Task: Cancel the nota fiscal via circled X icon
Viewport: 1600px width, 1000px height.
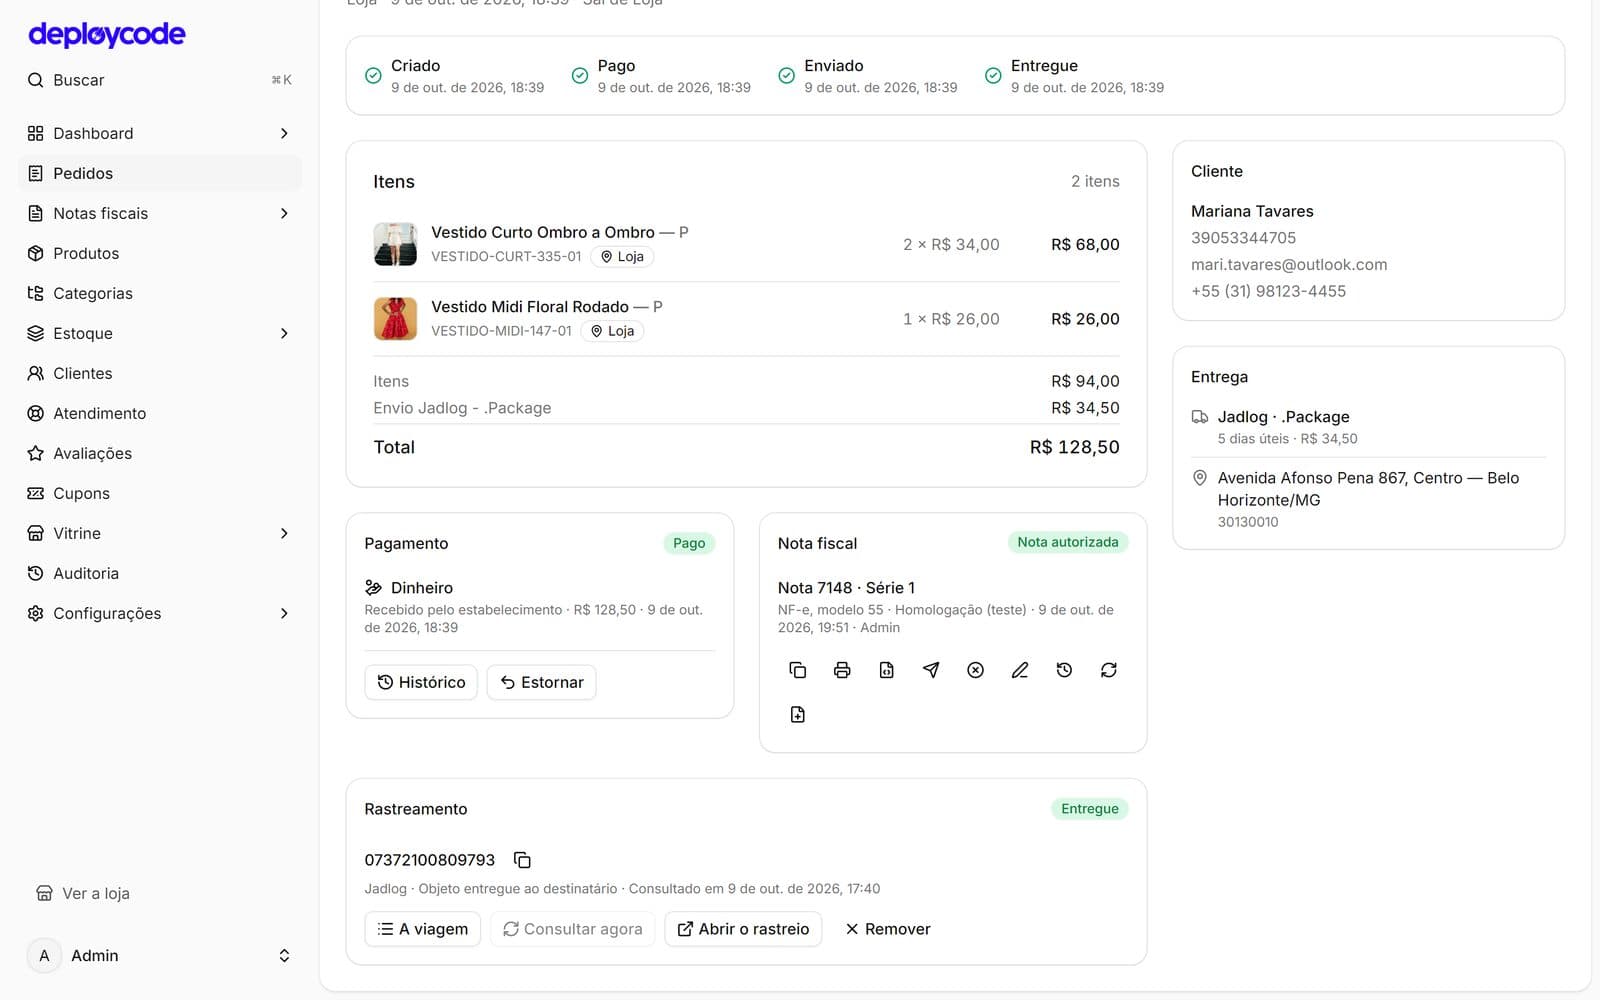Action: click(x=975, y=670)
